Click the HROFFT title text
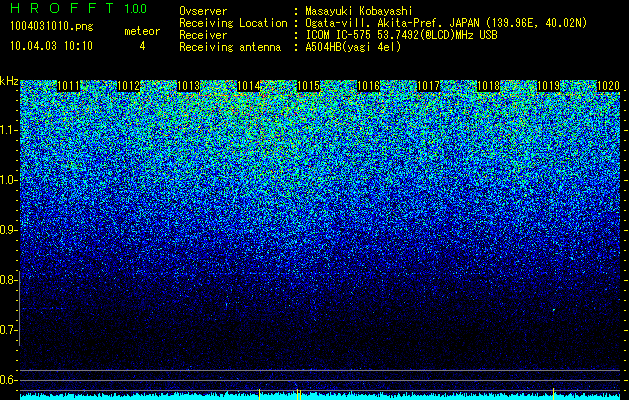This screenshot has width=629, height=400. (x=63, y=8)
